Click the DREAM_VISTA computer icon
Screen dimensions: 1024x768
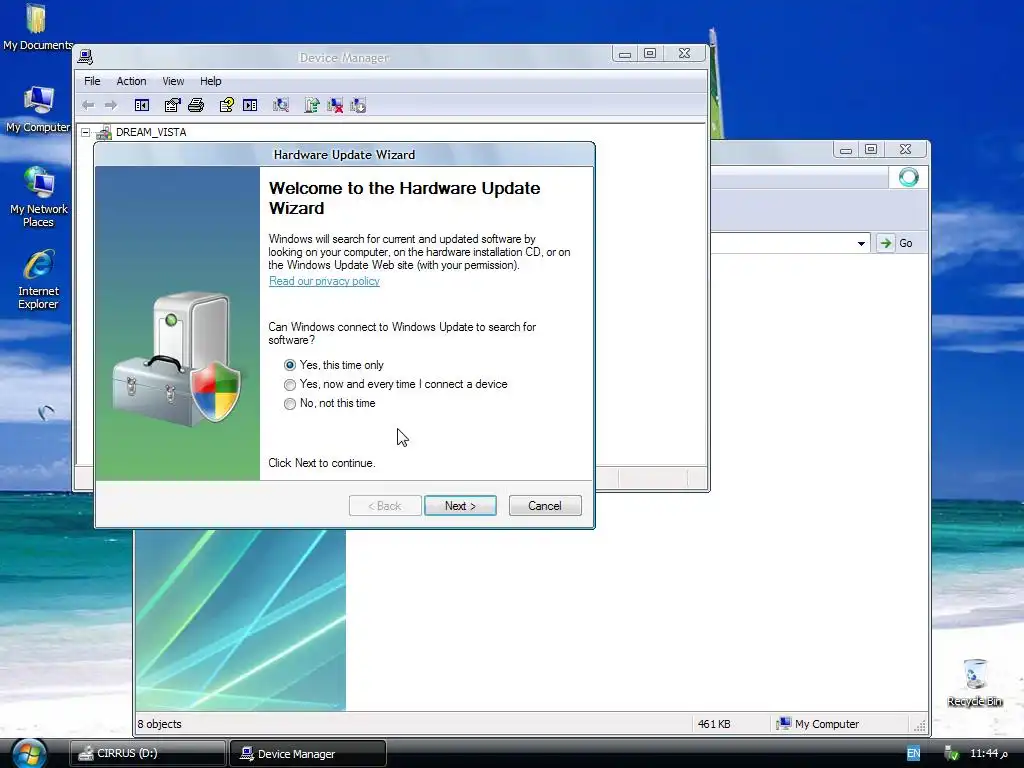click(104, 133)
